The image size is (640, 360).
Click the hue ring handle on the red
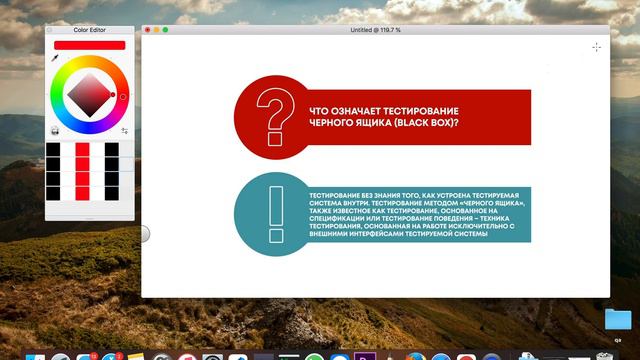[123, 97]
